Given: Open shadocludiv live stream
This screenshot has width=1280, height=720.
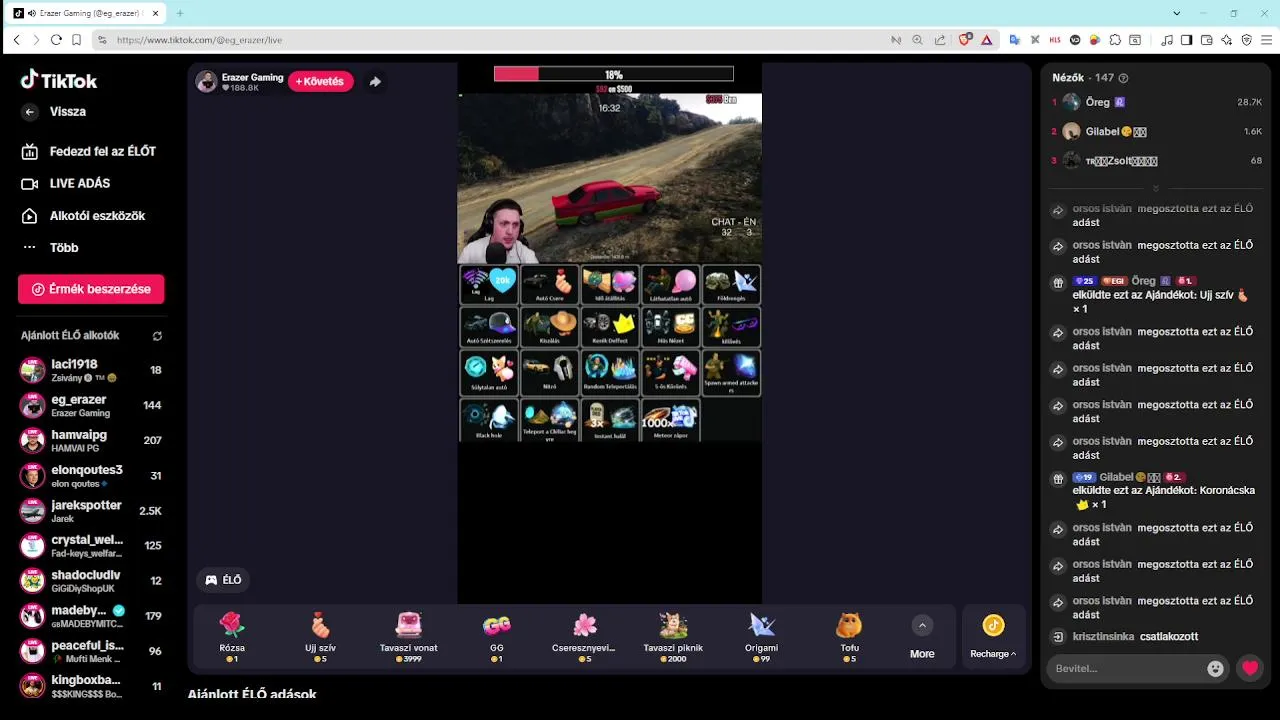Looking at the screenshot, I should tap(91, 581).
